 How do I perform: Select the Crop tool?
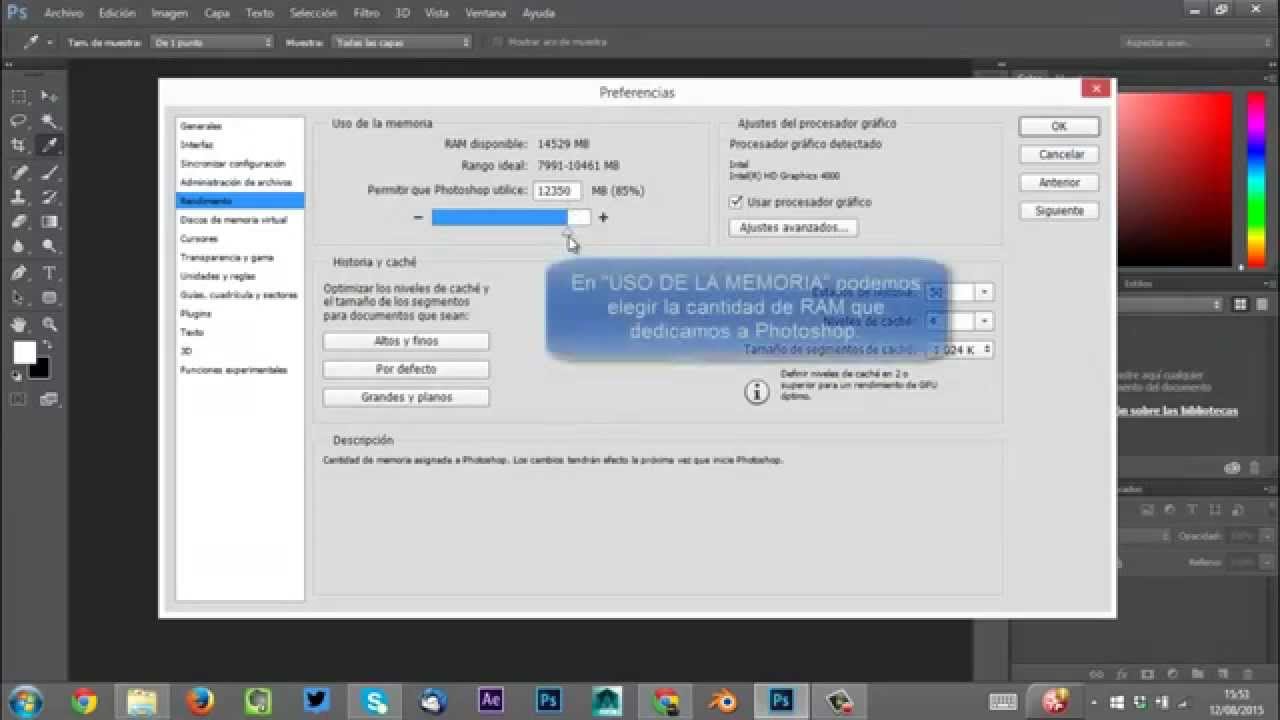[x=19, y=146]
